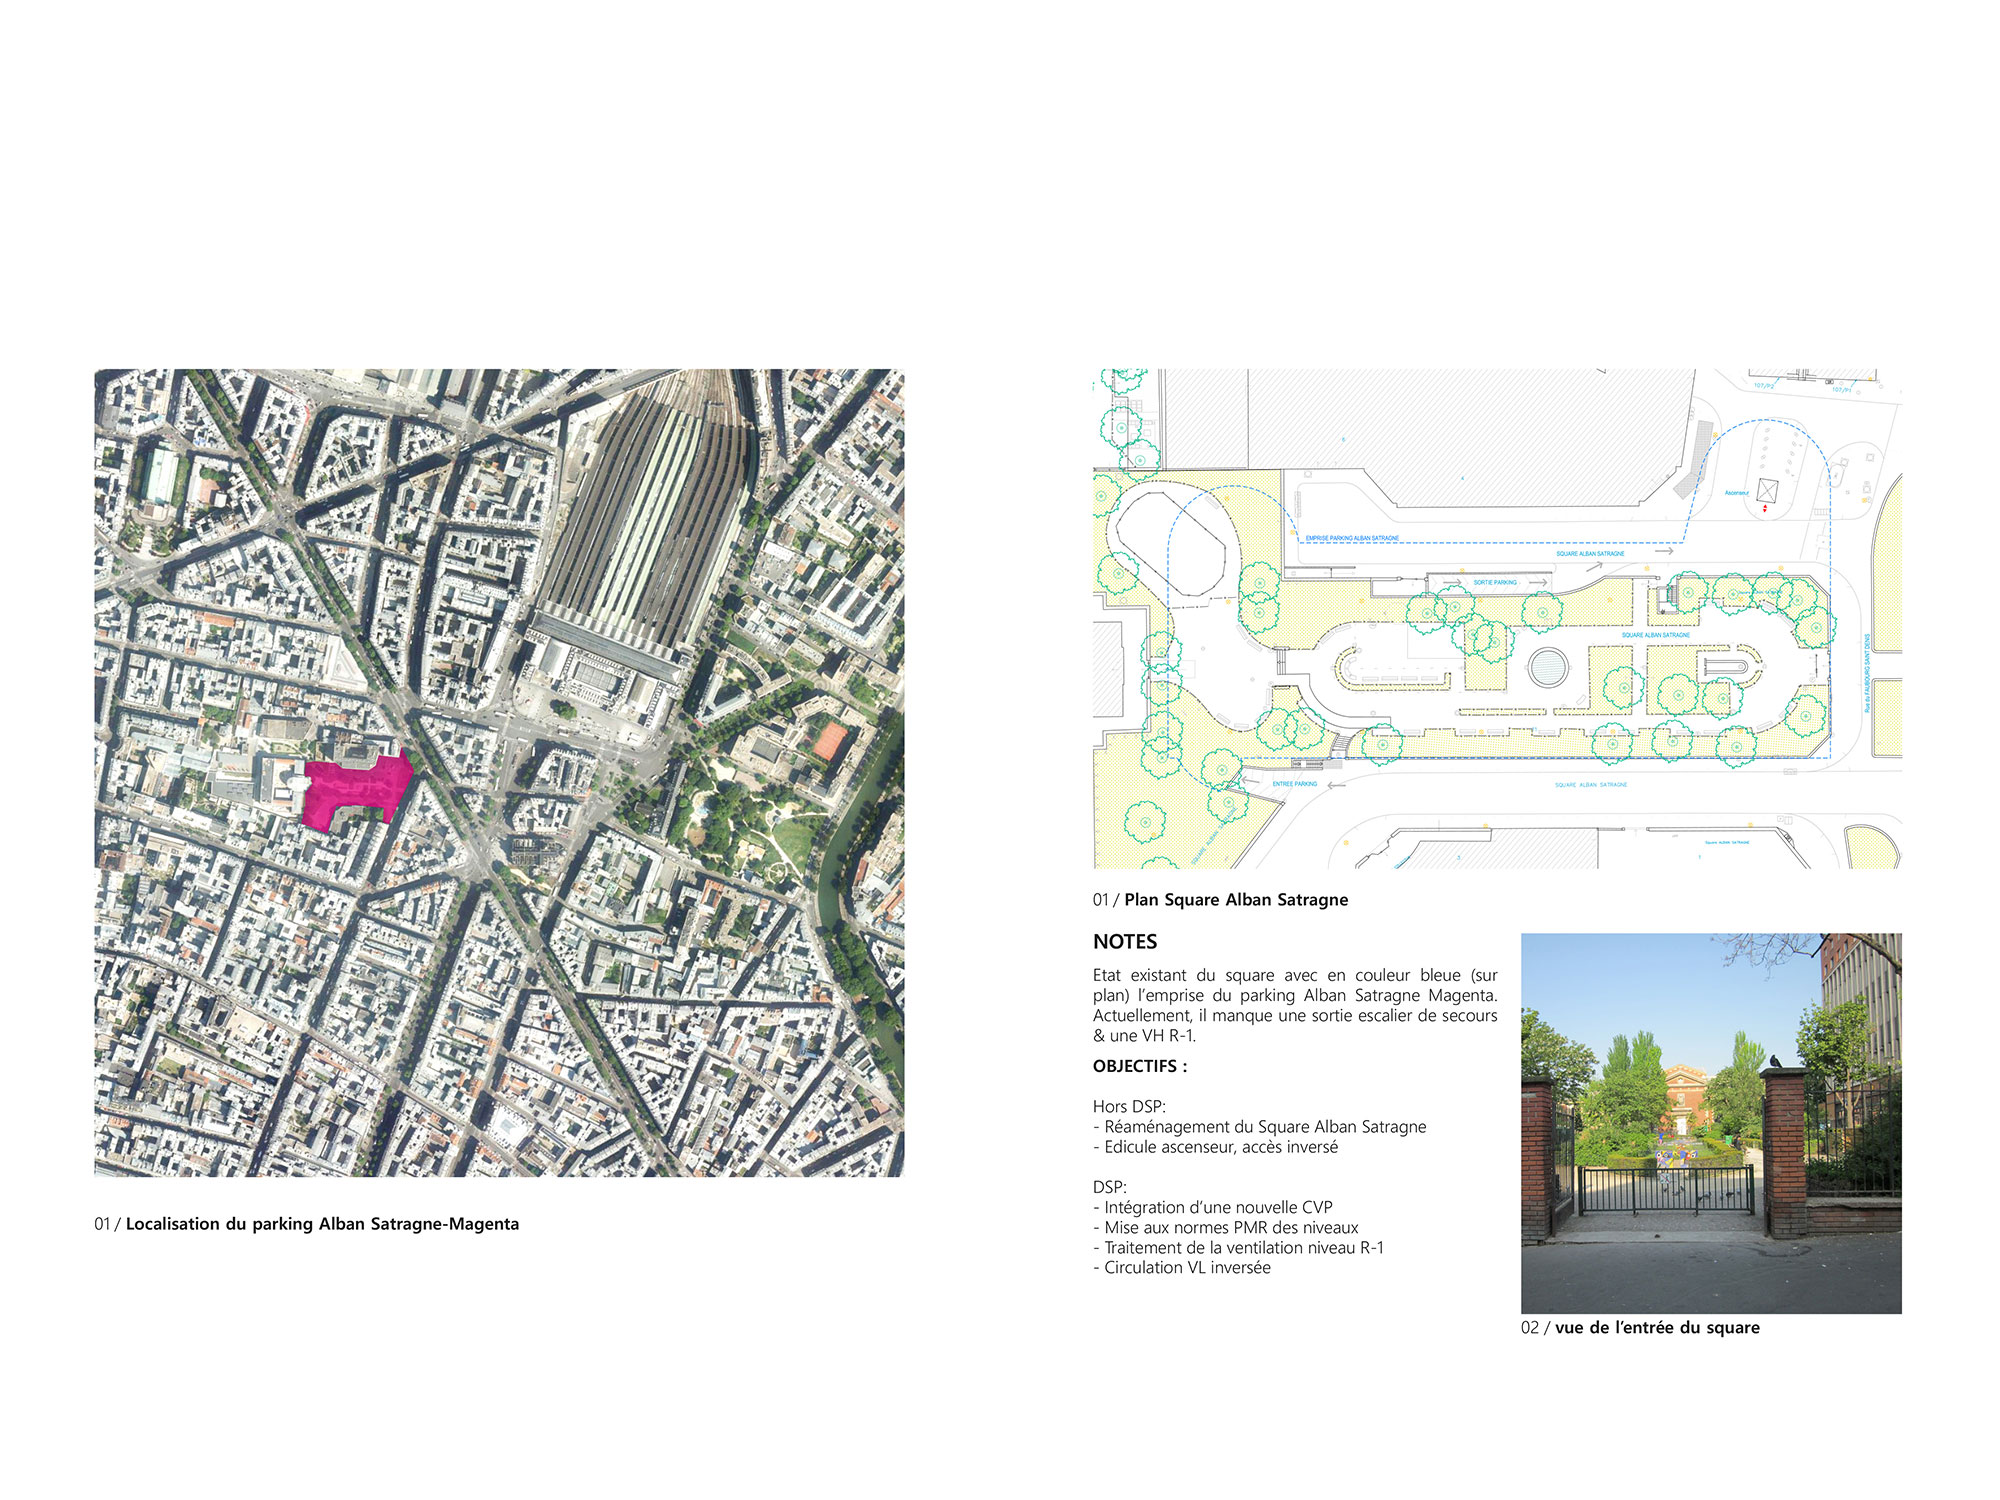Select 'Circulation VL inversée' line
This screenshot has height=1500, width=2000.
coord(1182,1267)
